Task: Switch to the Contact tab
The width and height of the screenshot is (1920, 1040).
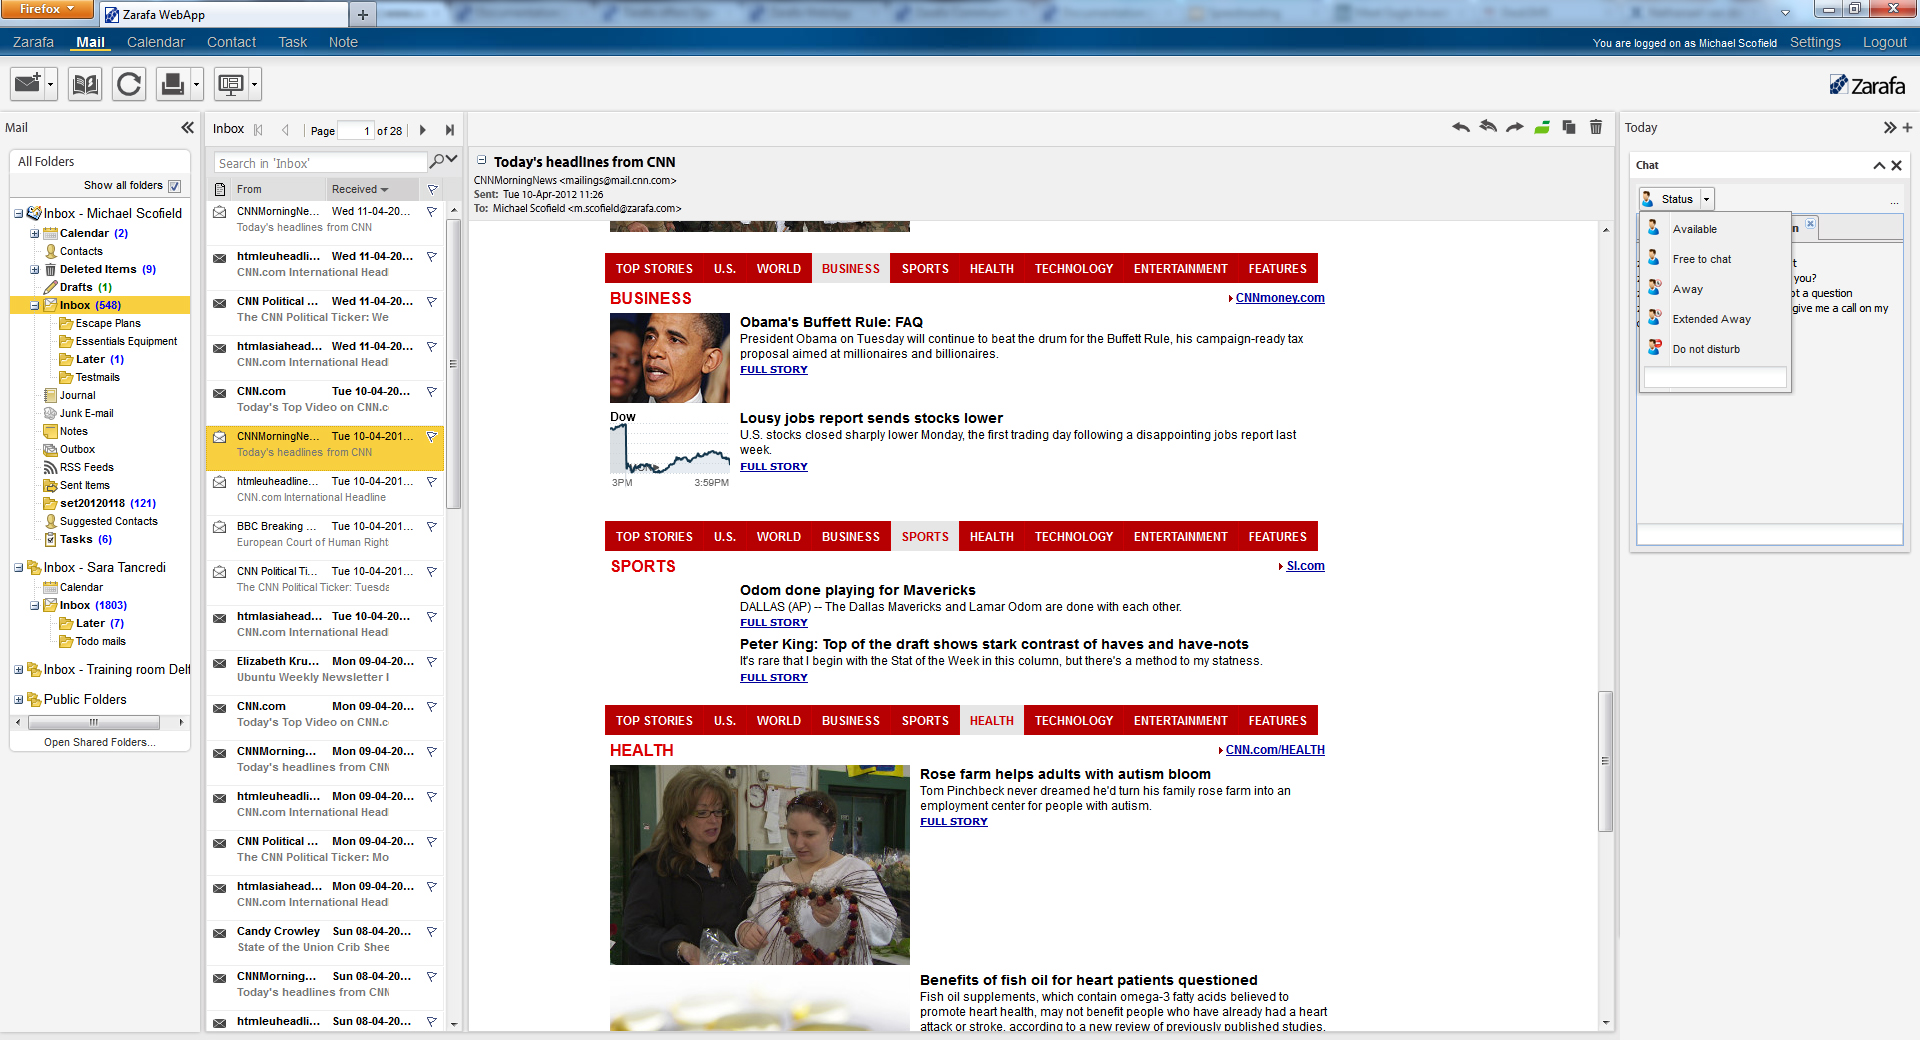Action: coord(231,42)
